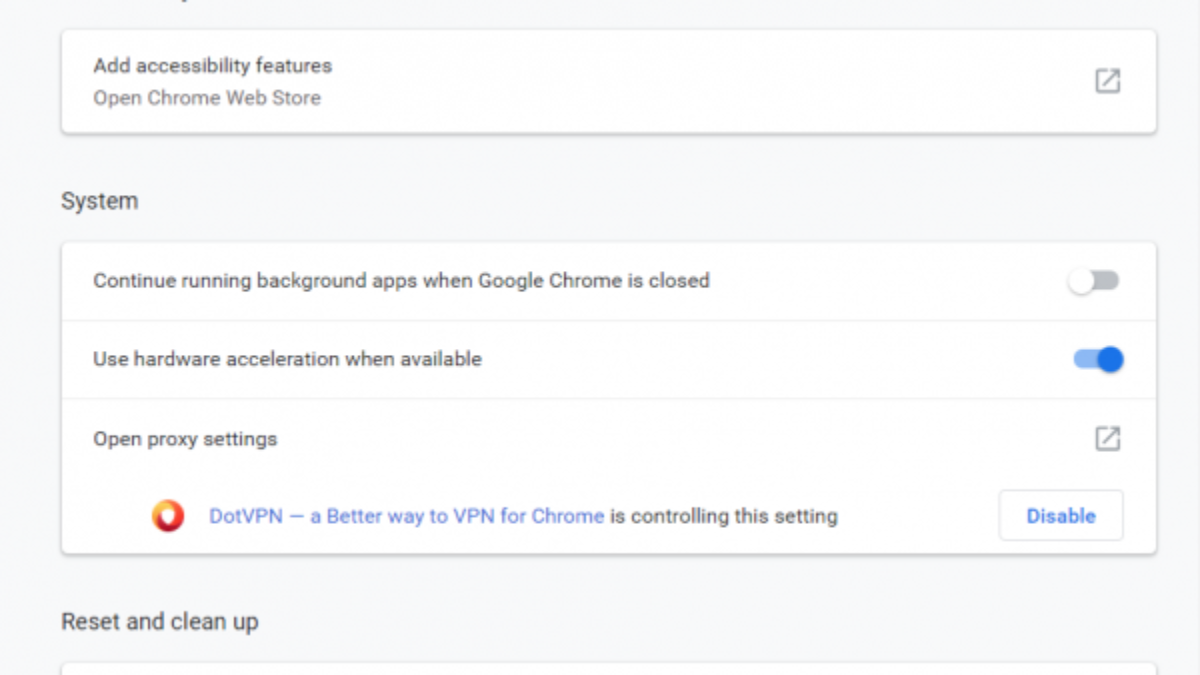
Task: Click the 'Add accessibility features' title
Action: [x=212, y=66]
